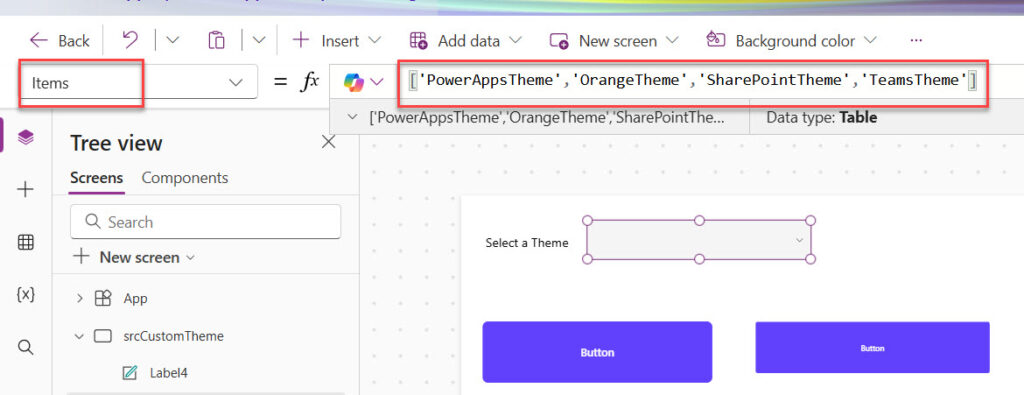
Task: Close the Tree view panel
Action: [328, 142]
